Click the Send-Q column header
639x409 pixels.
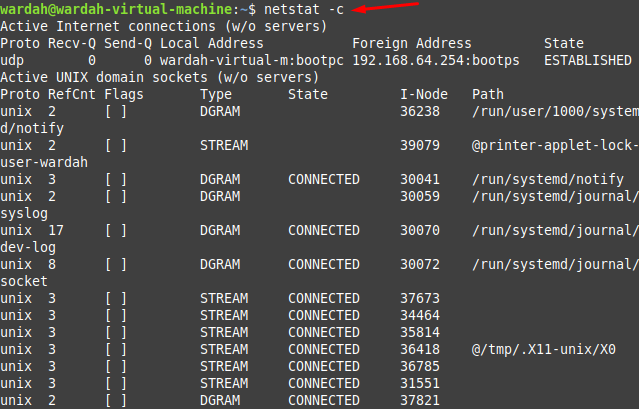click(x=128, y=43)
